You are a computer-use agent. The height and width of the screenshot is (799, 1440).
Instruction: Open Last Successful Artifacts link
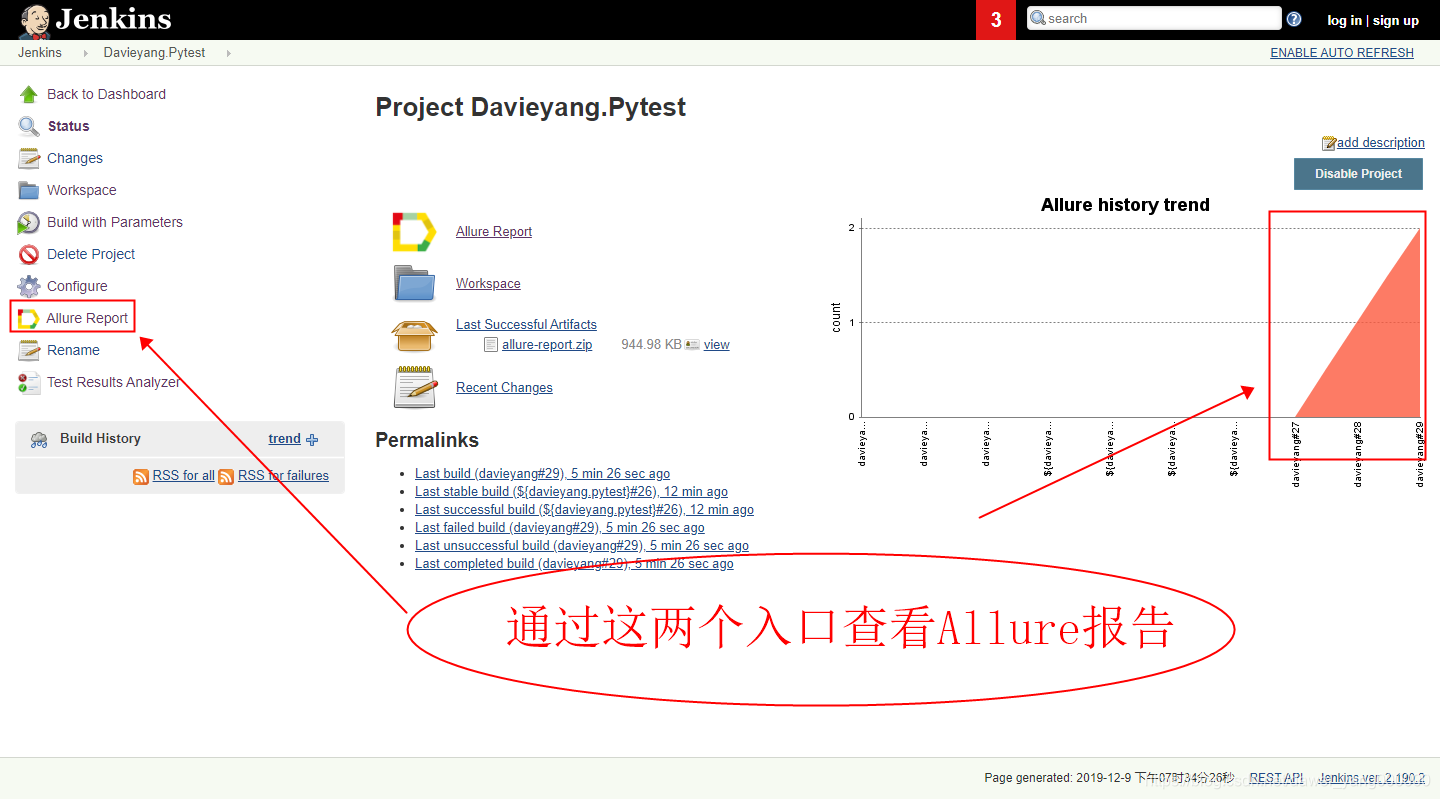pyautogui.click(x=526, y=324)
